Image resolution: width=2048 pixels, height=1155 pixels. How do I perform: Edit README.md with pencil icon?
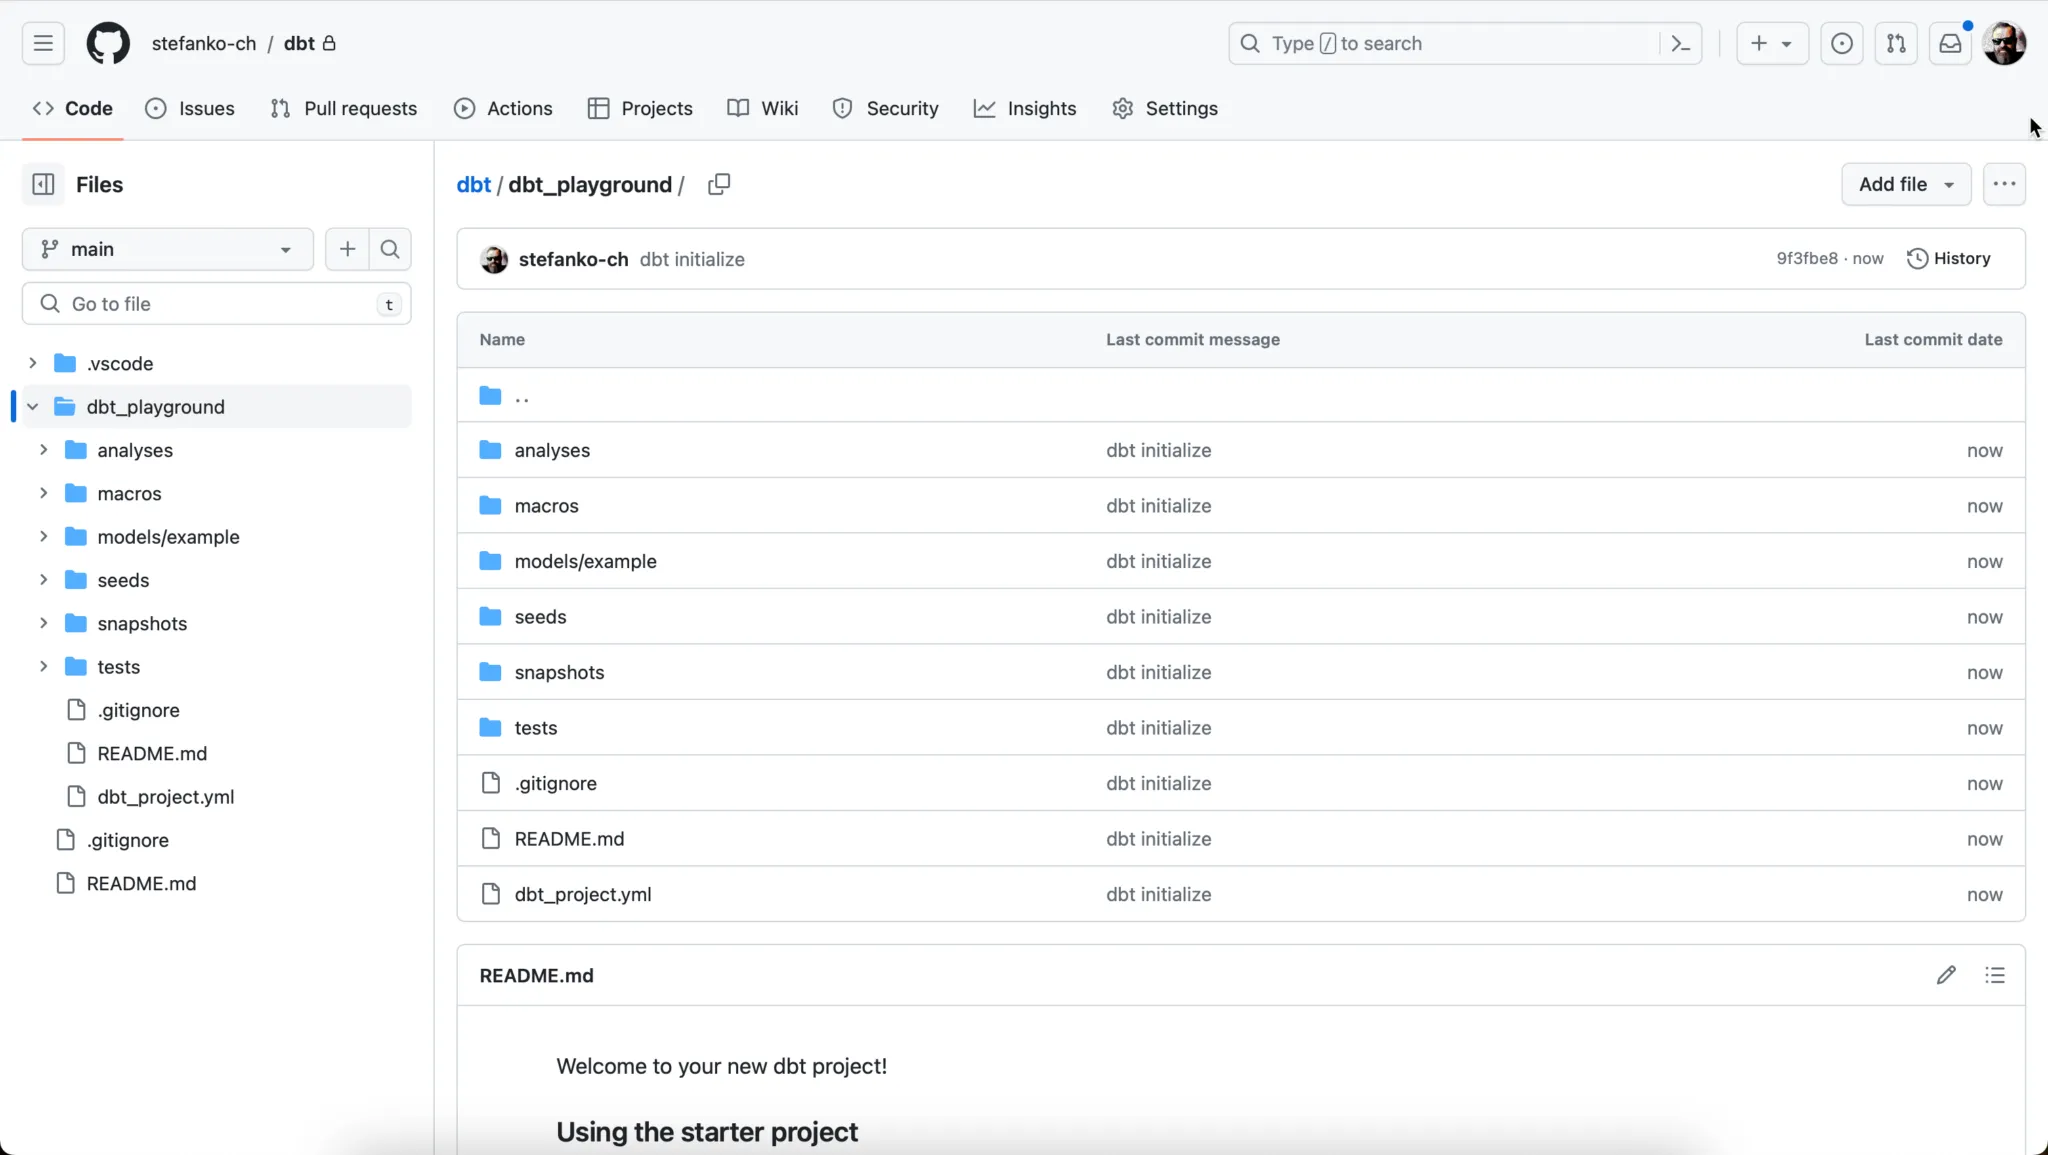[1945, 975]
